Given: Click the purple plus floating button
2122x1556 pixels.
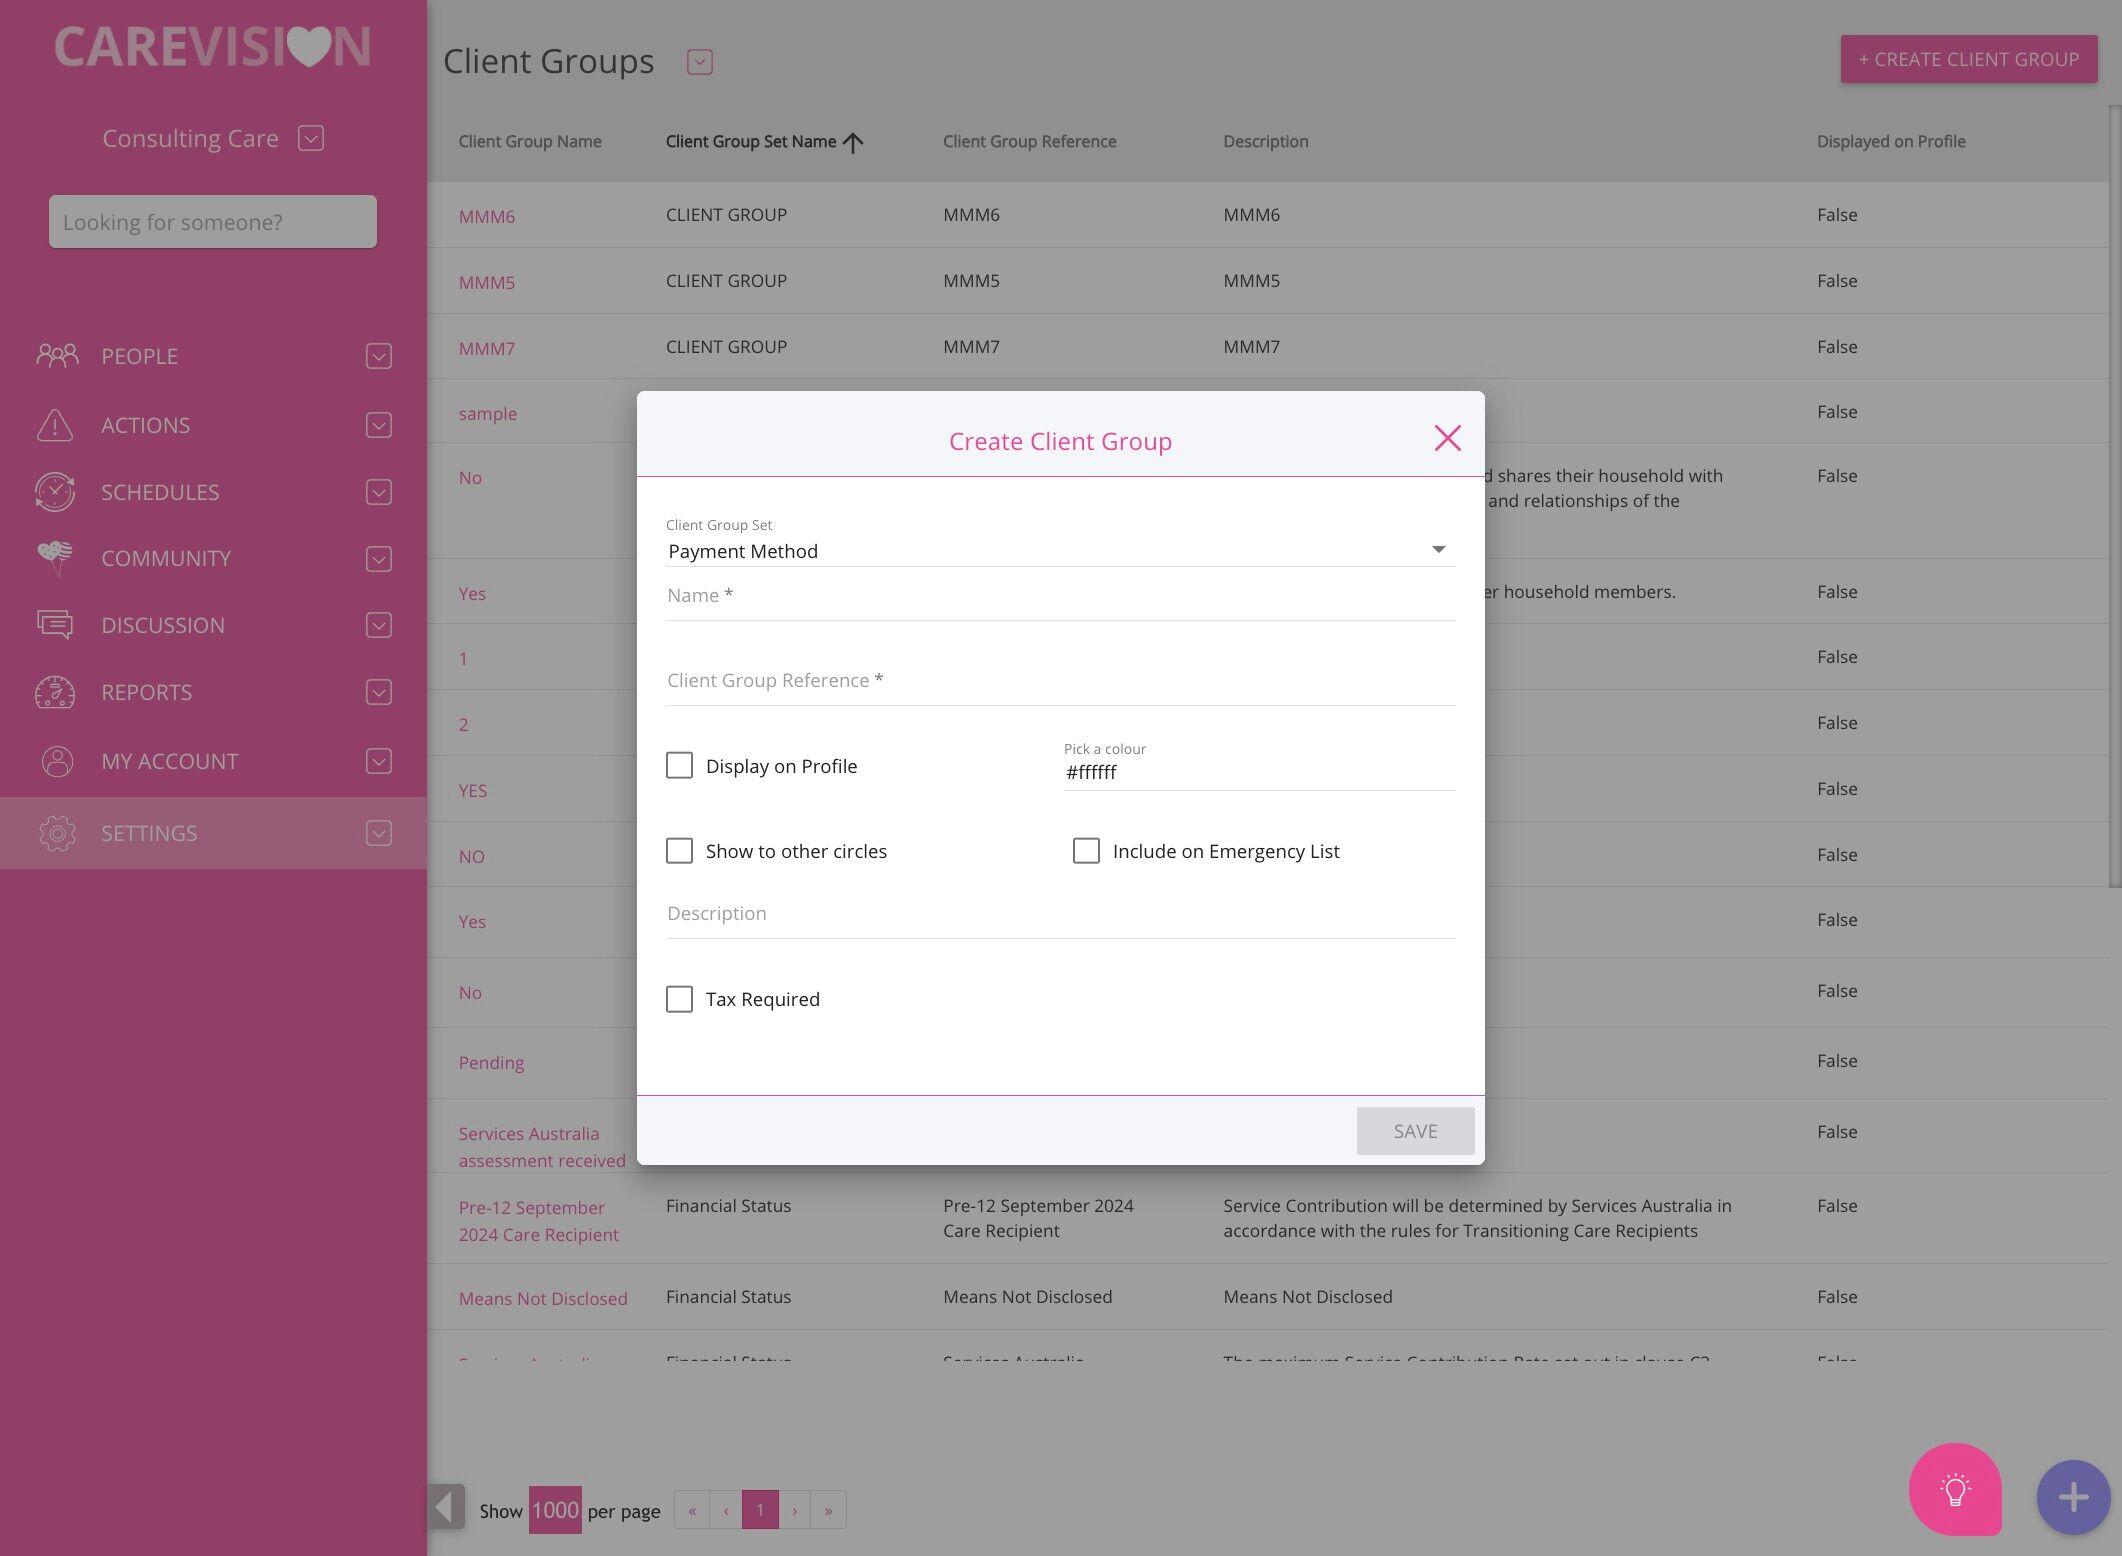Looking at the screenshot, I should [2073, 1497].
